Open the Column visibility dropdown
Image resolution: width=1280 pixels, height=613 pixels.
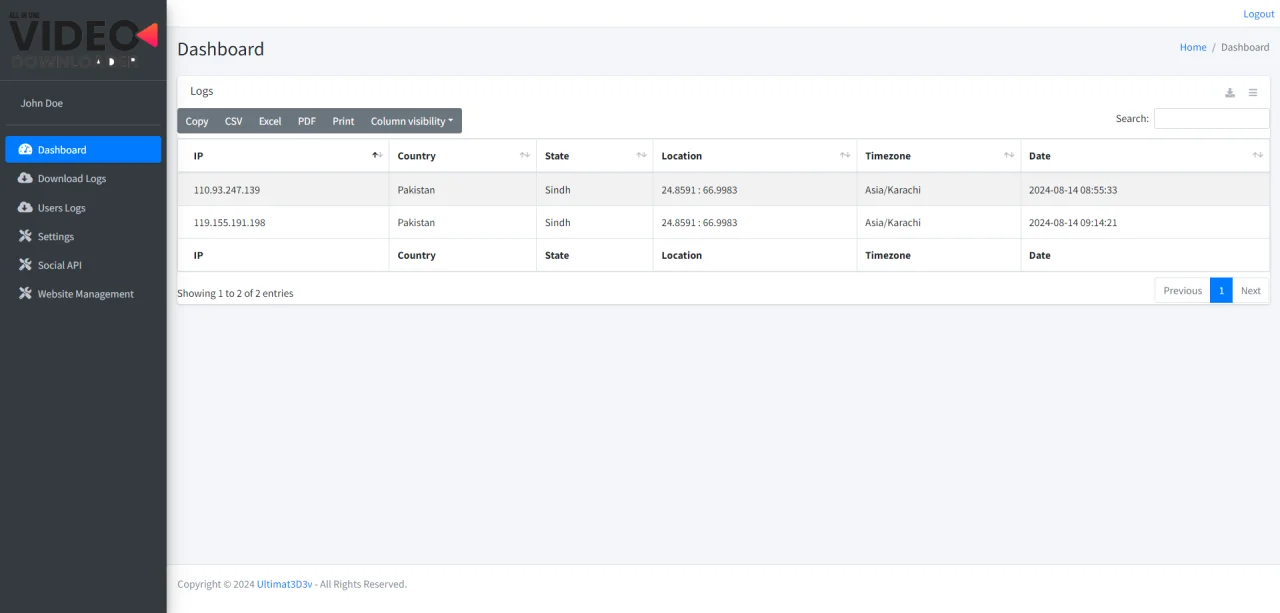click(x=412, y=121)
